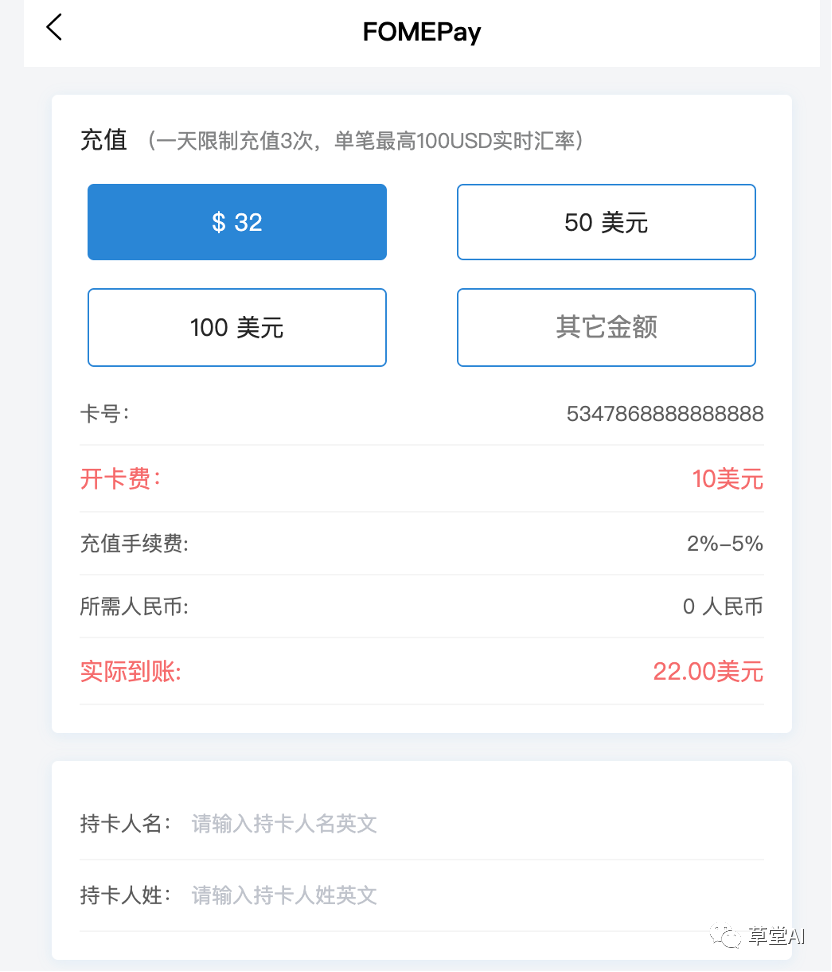Select the $ 32 recharge amount
Viewport: 832px width, 972px height.
click(237, 222)
